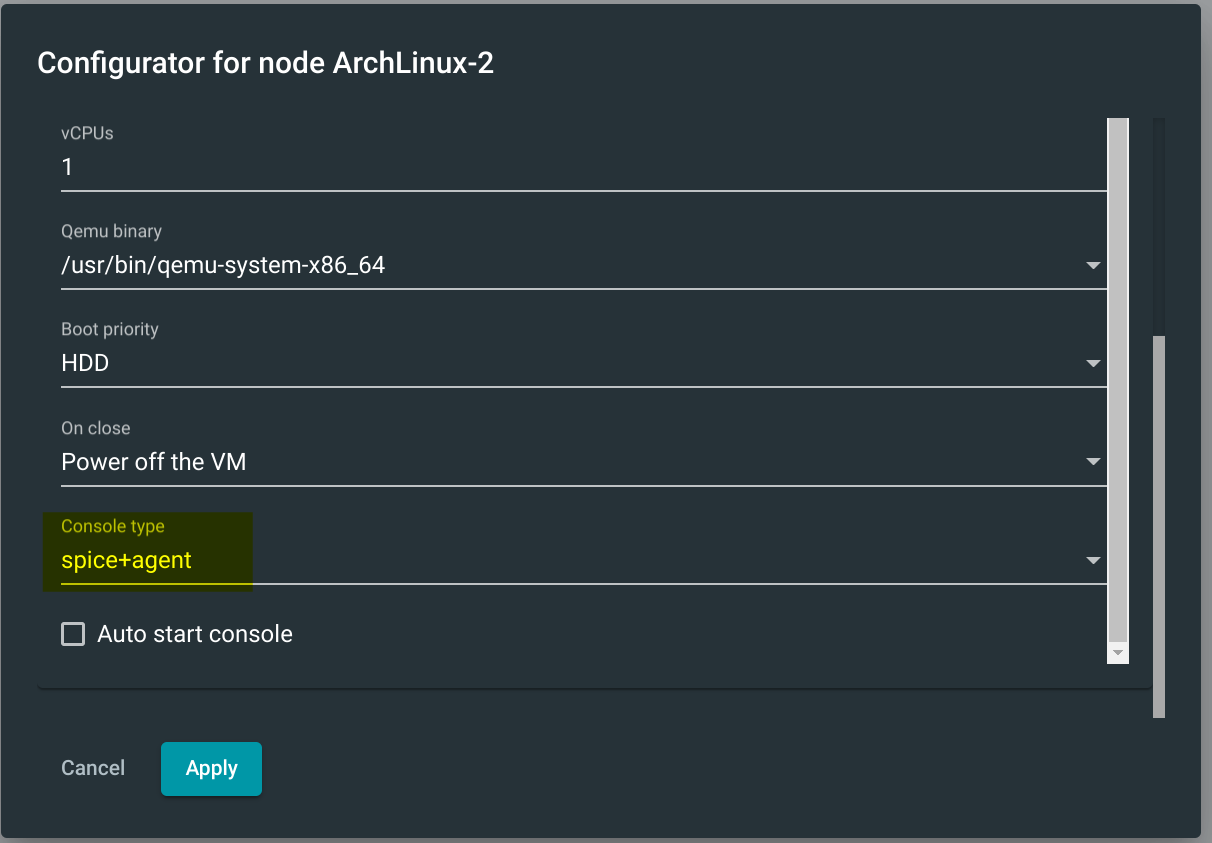Click the vCPUs value showing 1
The height and width of the screenshot is (843, 1212).
[400, 167]
